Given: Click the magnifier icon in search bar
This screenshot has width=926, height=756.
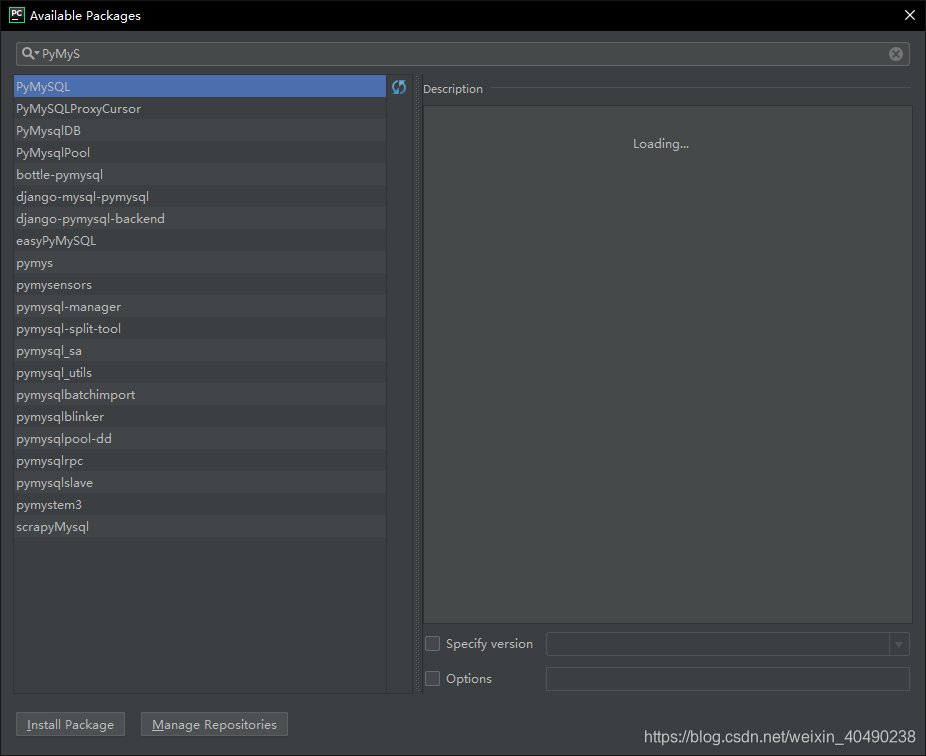Looking at the screenshot, I should coord(27,53).
